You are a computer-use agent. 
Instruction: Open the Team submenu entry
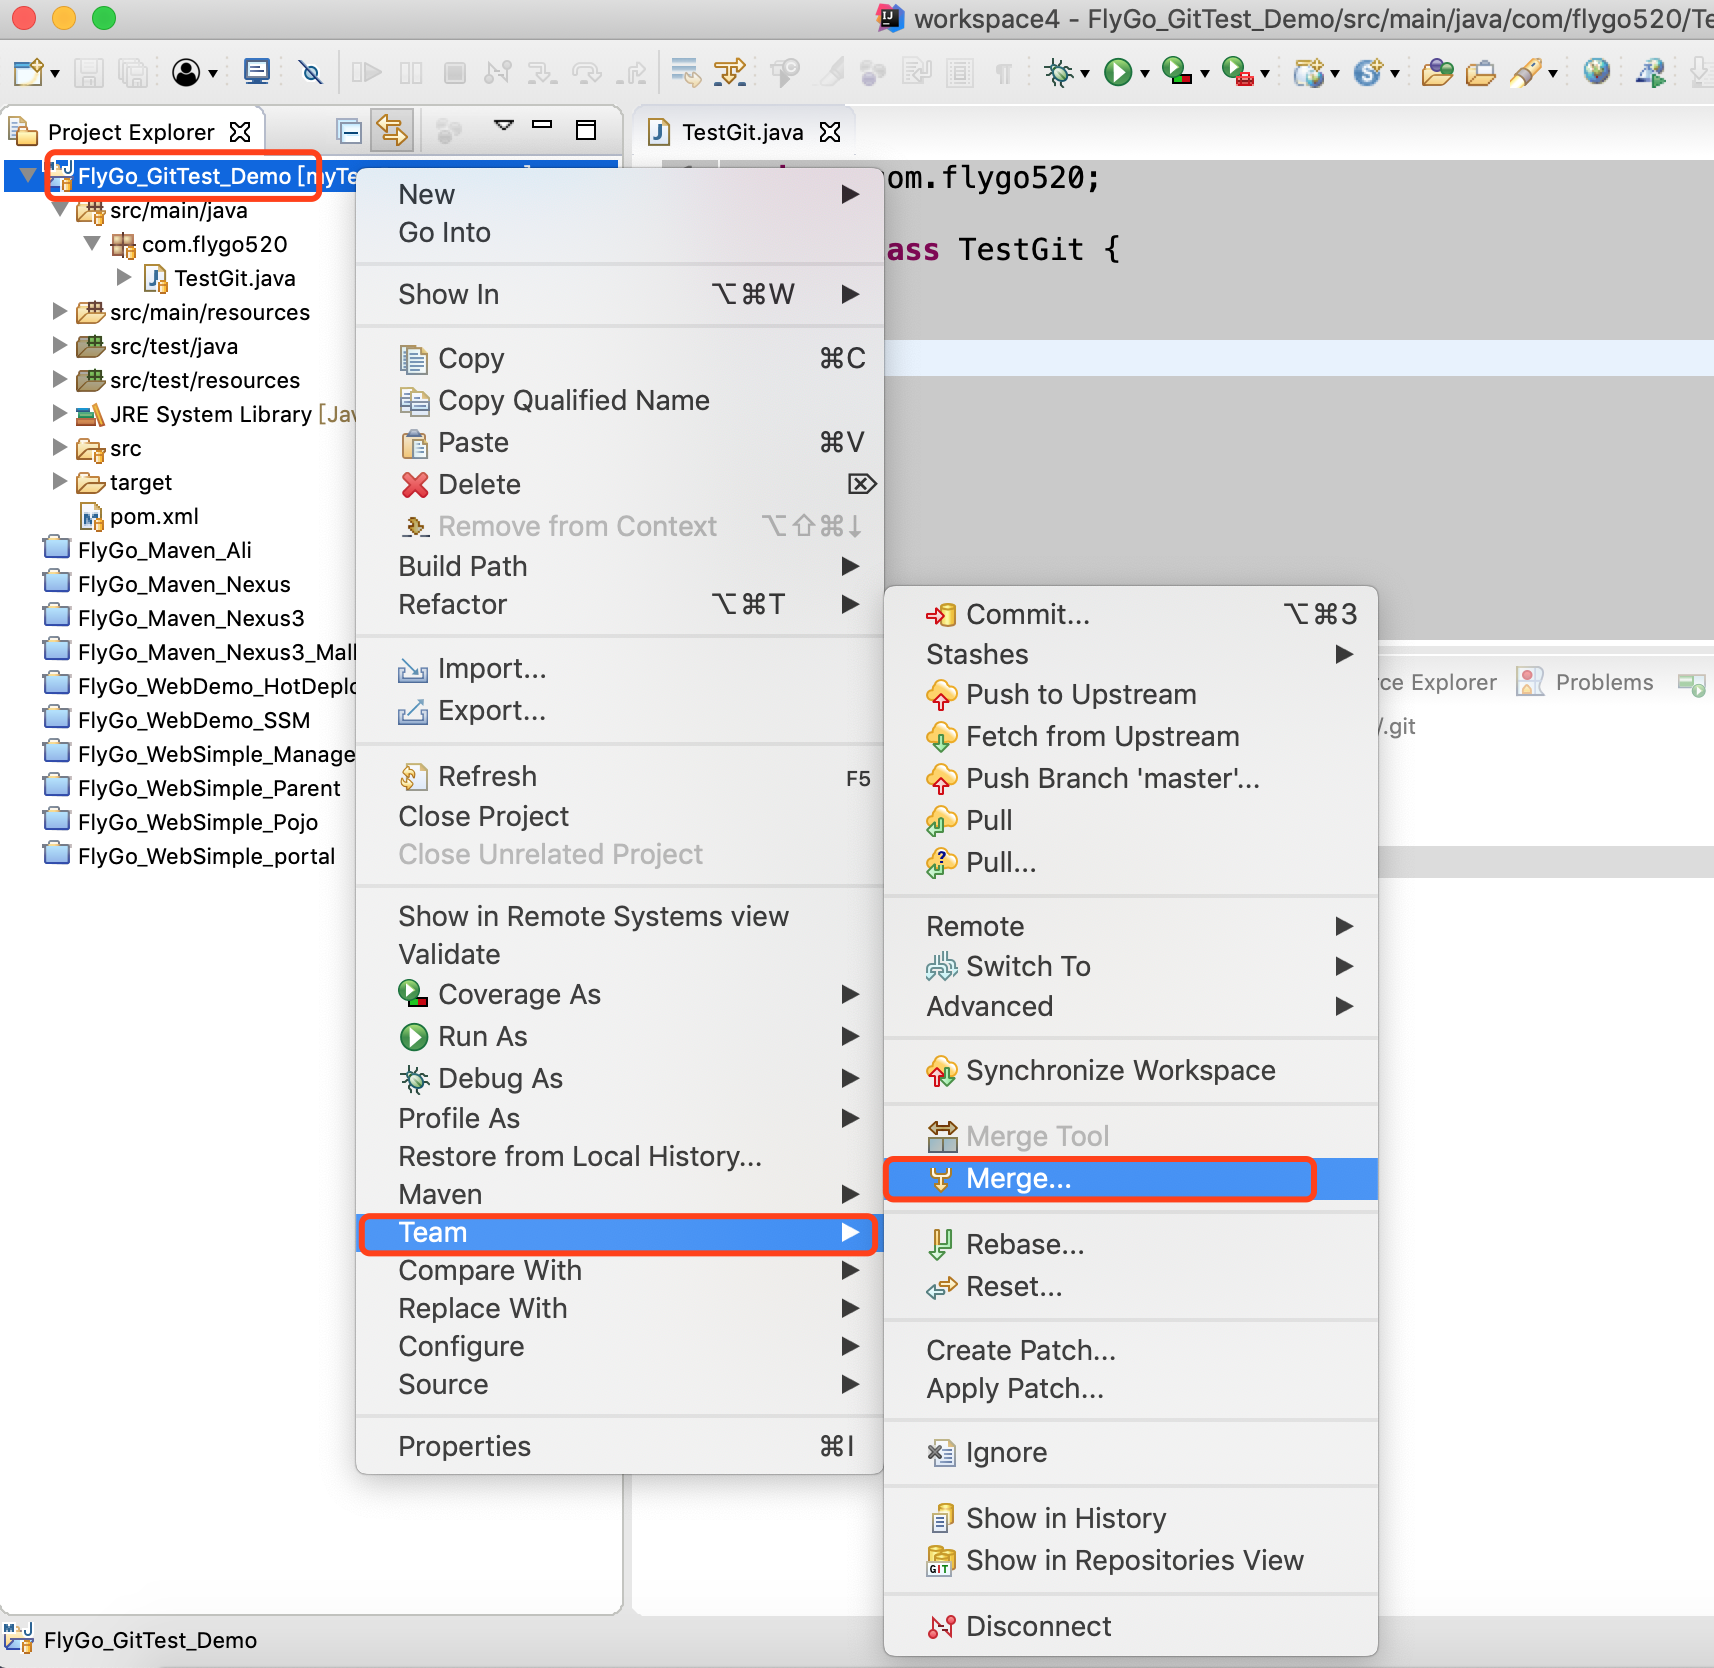coord(619,1233)
